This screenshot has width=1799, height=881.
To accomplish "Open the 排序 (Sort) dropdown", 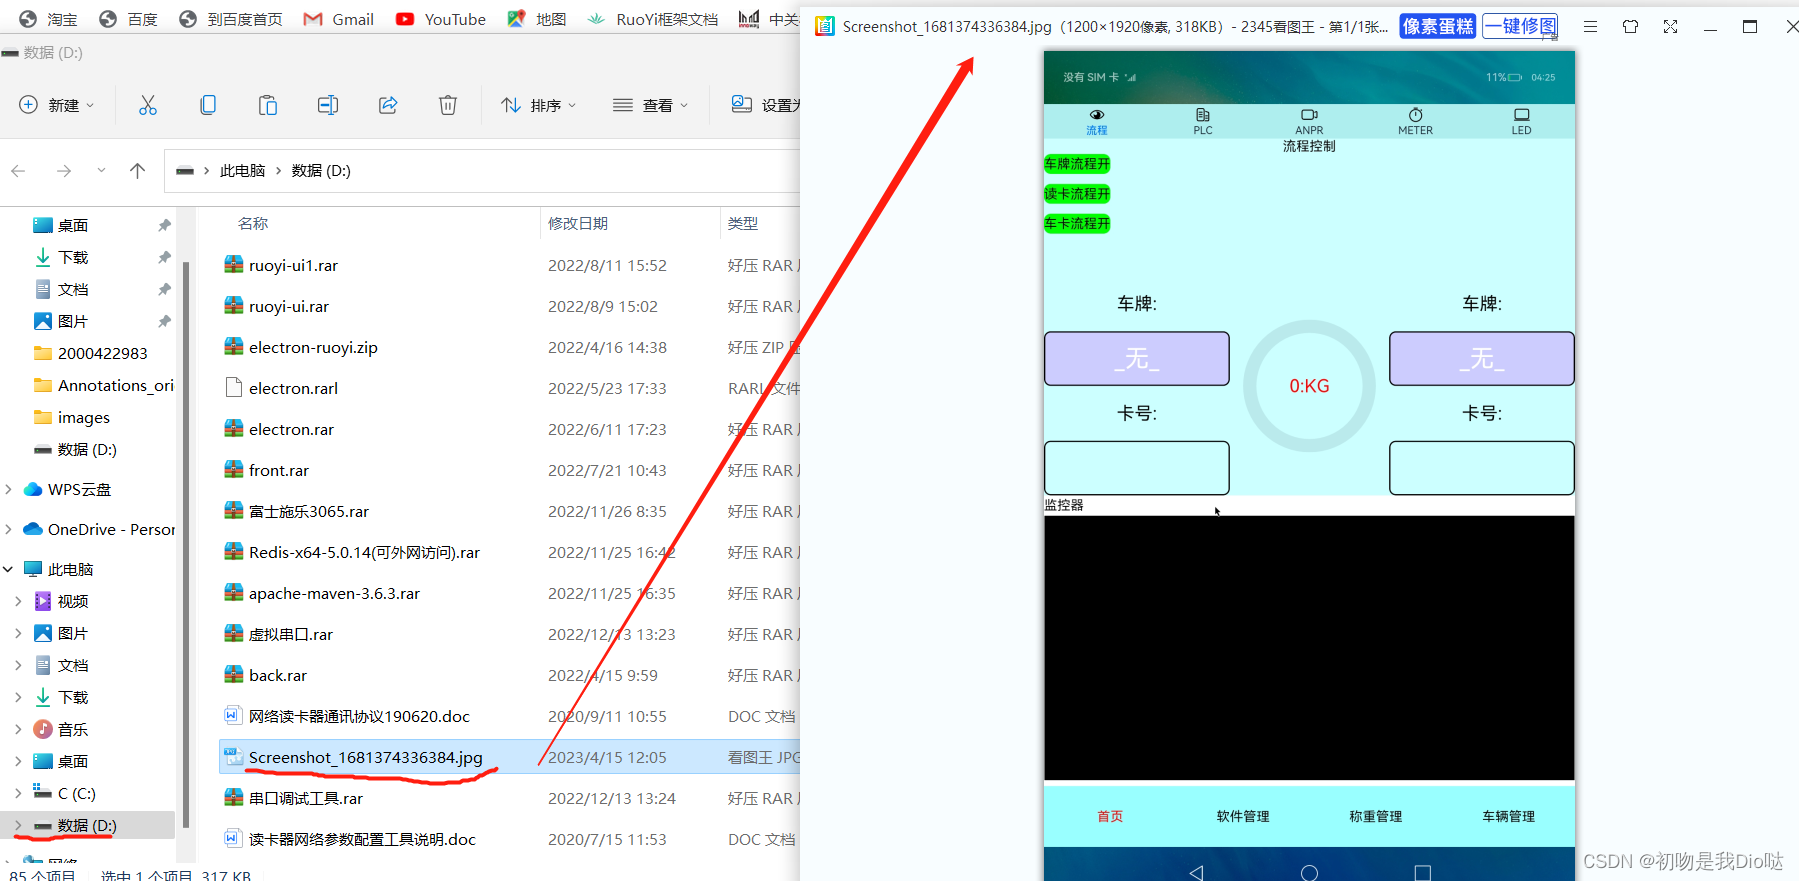I will click(x=539, y=105).
